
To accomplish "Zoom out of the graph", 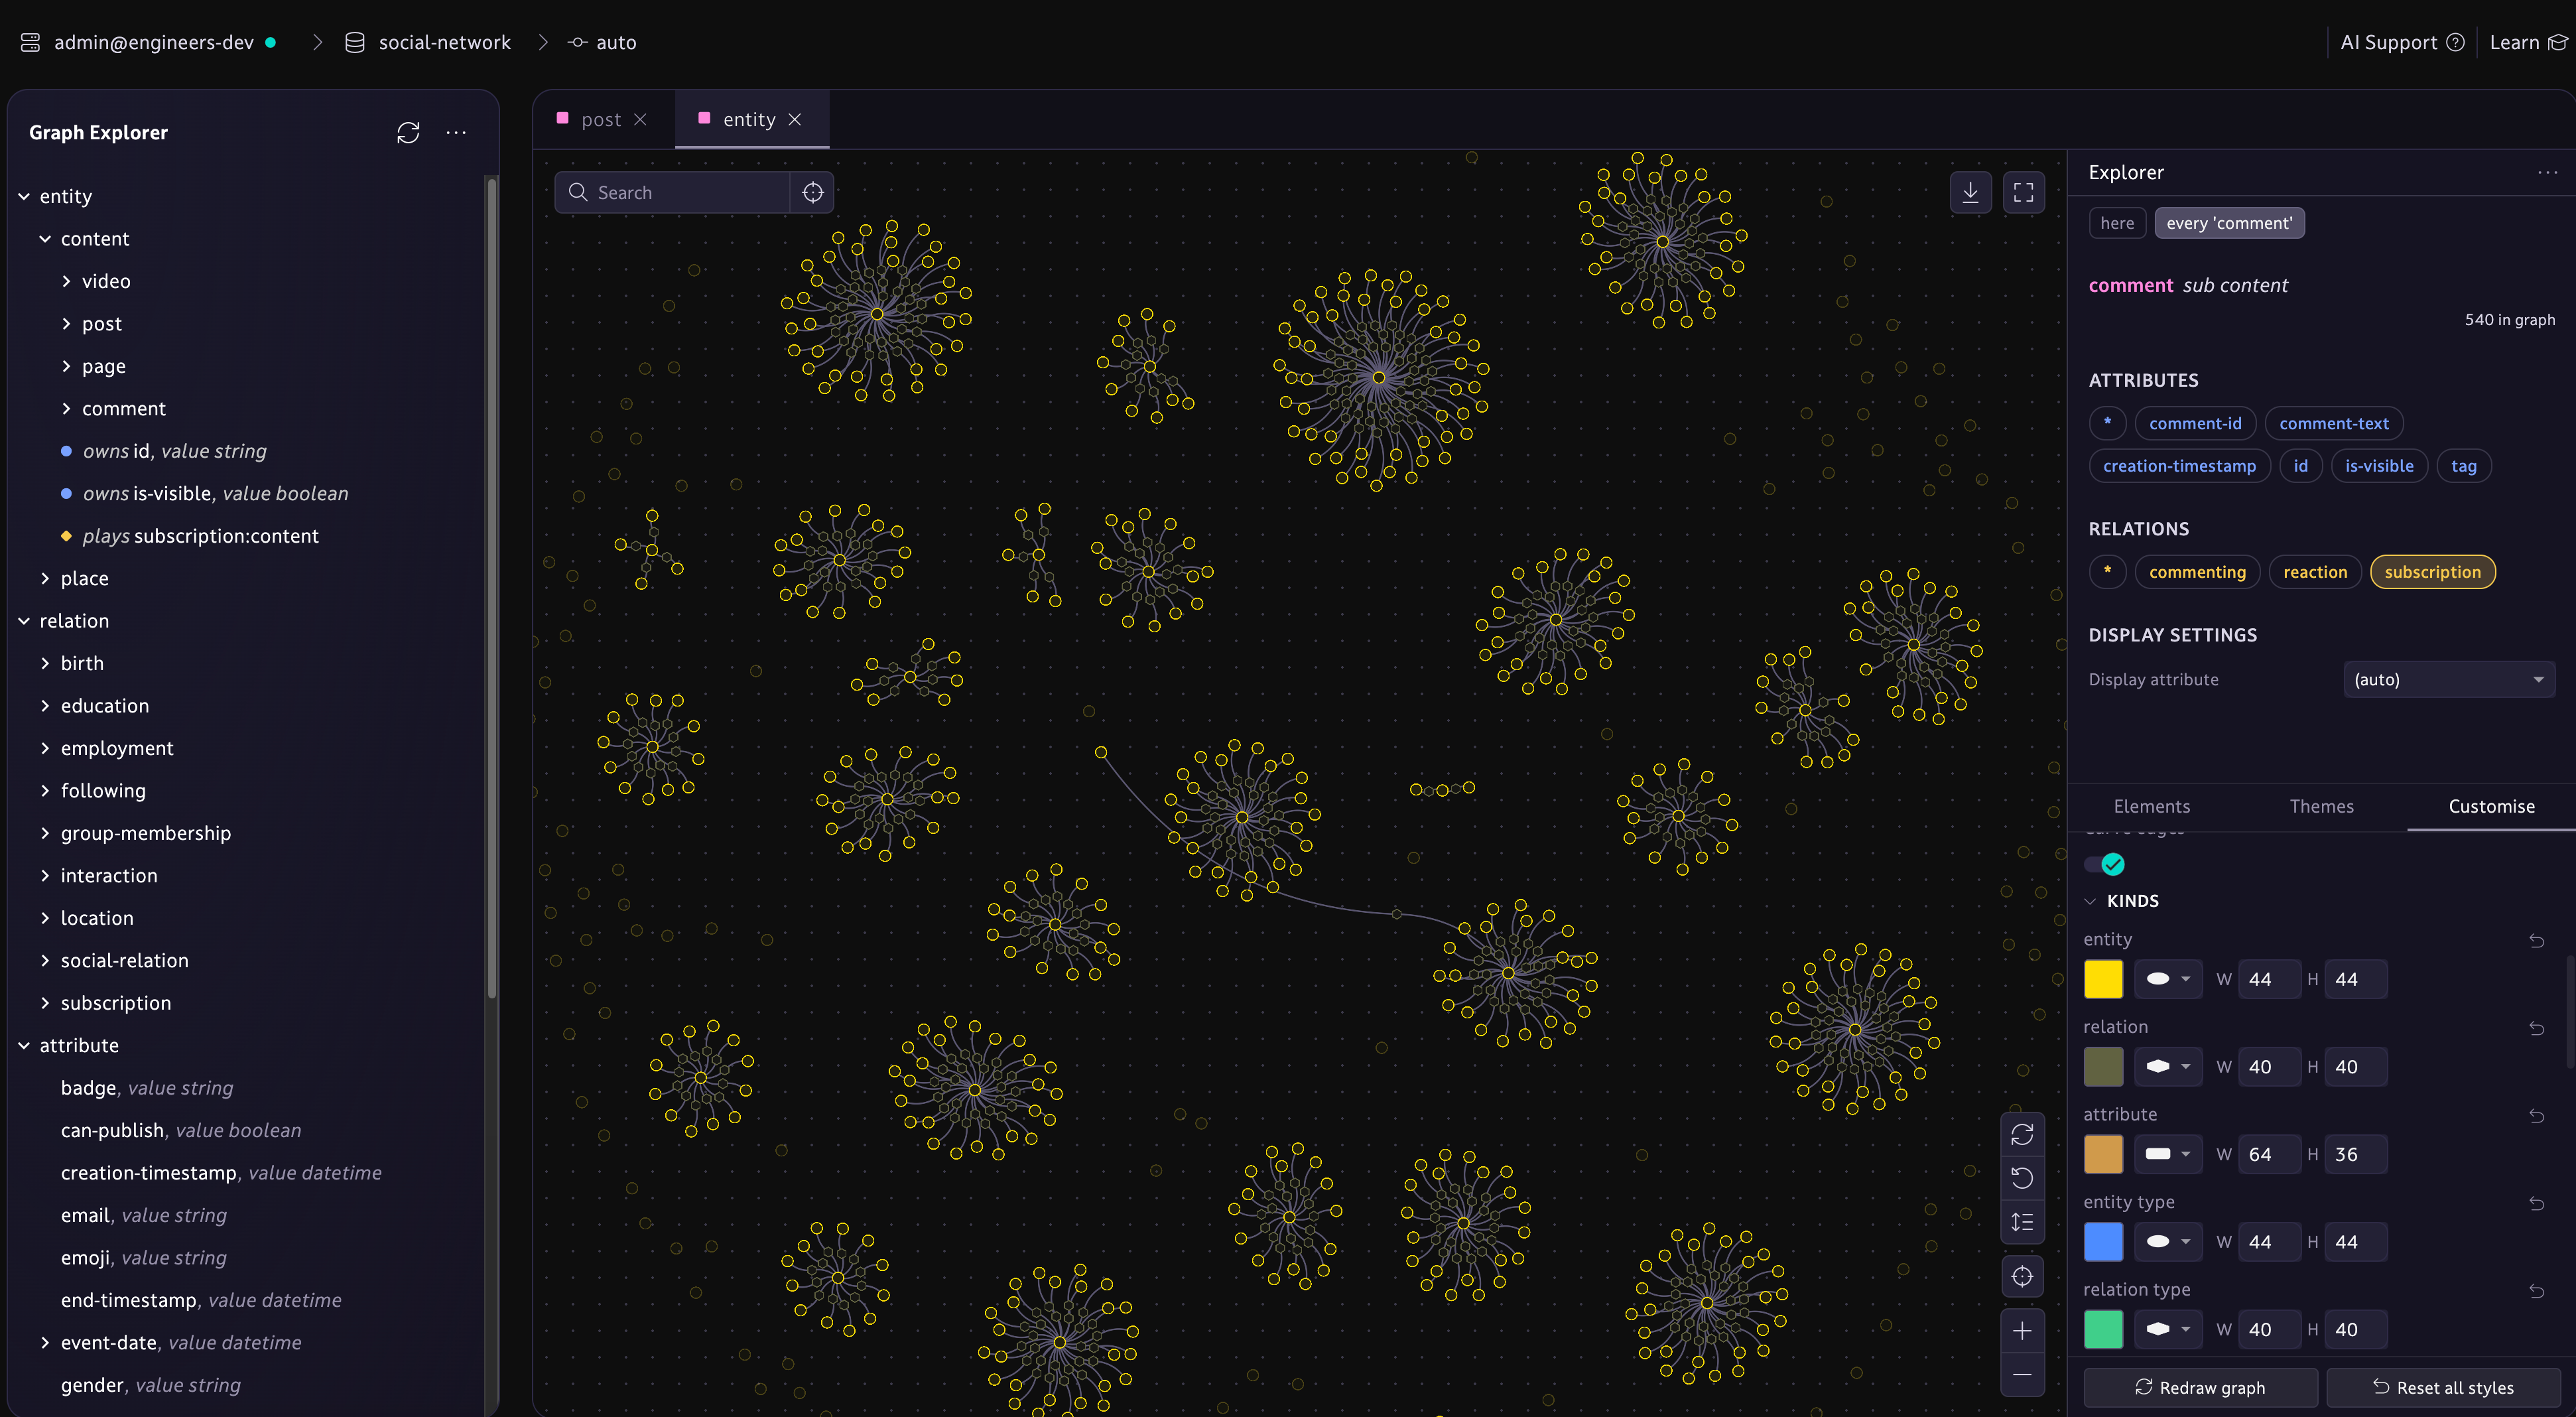I will pyautogui.click(x=2022, y=1375).
